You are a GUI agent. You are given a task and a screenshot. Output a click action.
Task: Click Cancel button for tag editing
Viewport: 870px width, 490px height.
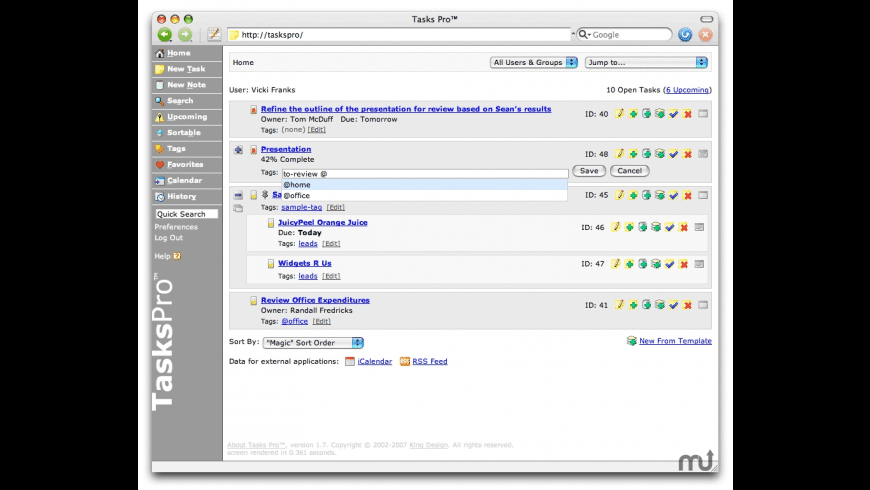coord(630,171)
